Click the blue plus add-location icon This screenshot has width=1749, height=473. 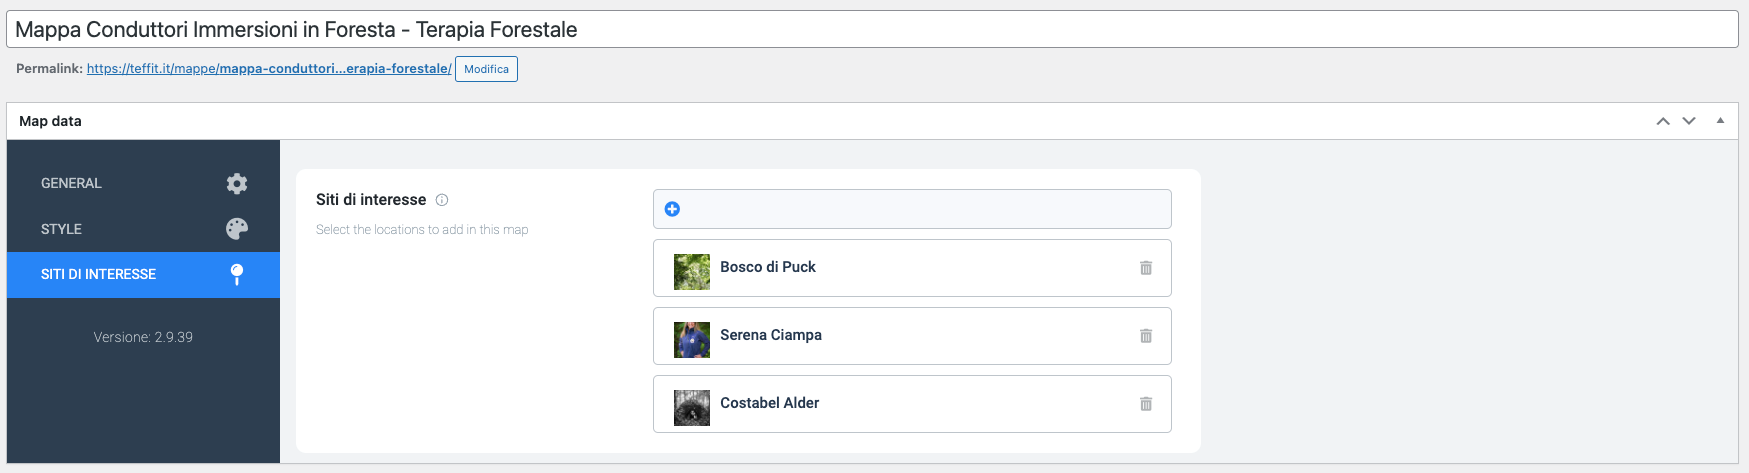click(x=672, y=209)
